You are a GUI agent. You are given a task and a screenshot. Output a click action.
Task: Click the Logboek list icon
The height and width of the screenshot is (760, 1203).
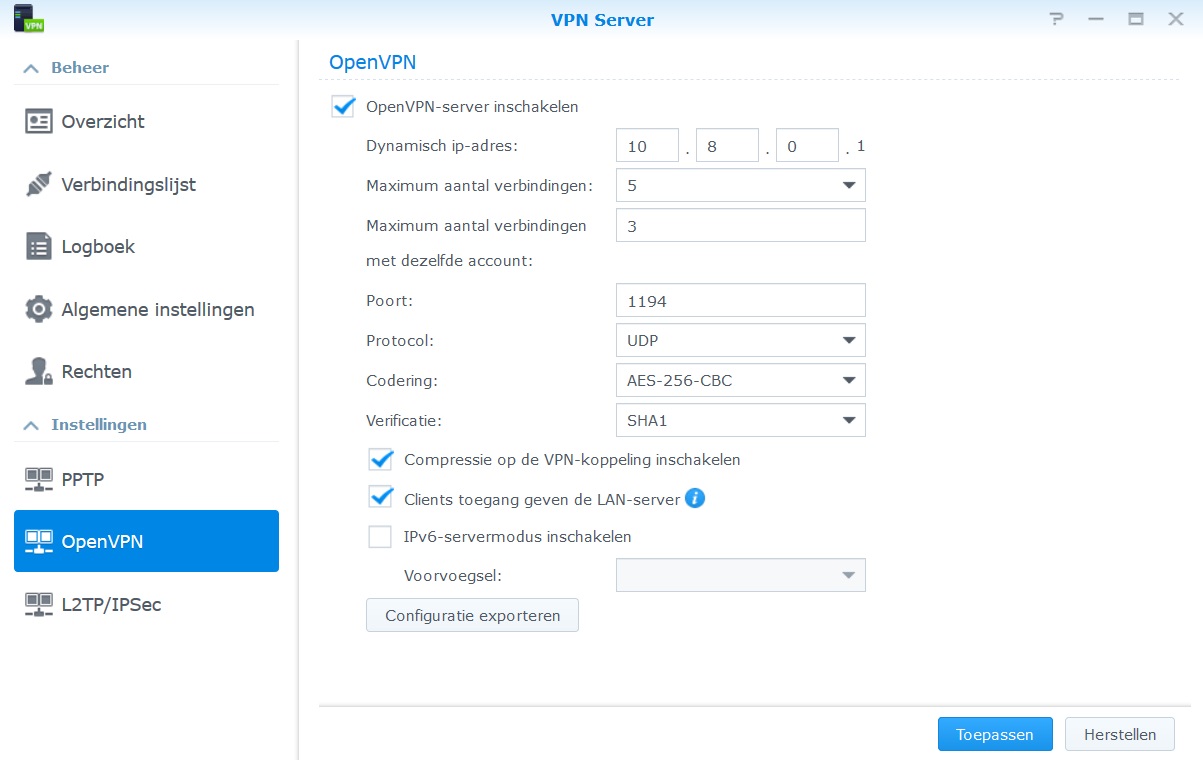39,247
